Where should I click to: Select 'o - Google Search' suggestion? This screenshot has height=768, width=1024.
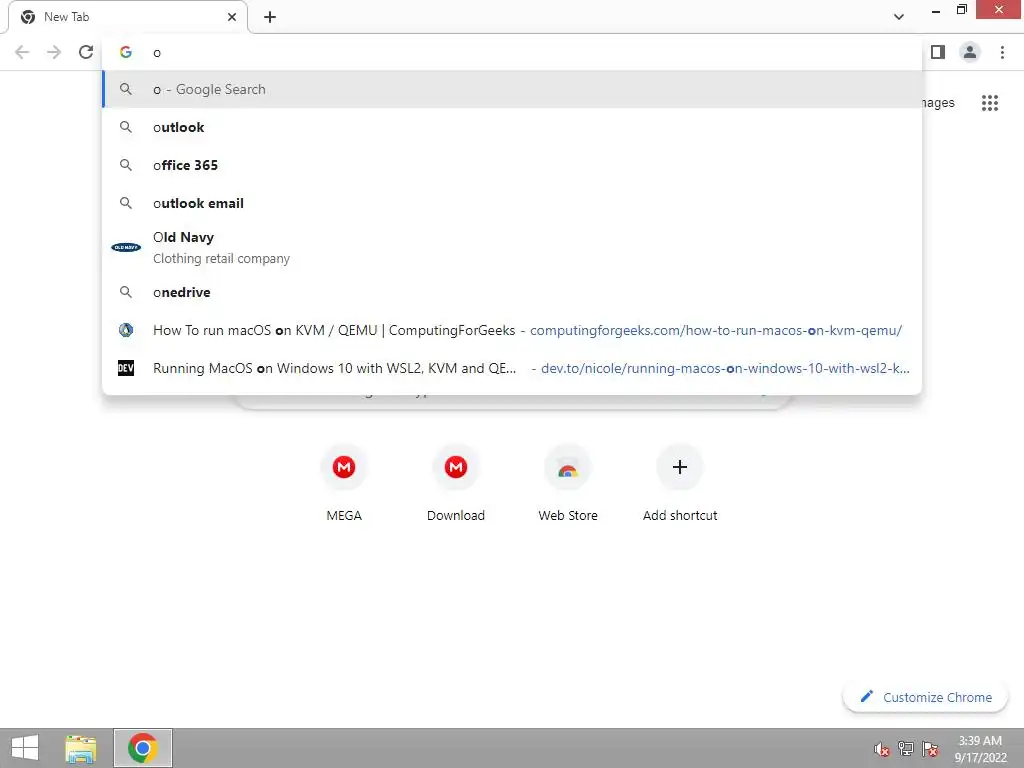click(512, 89)
